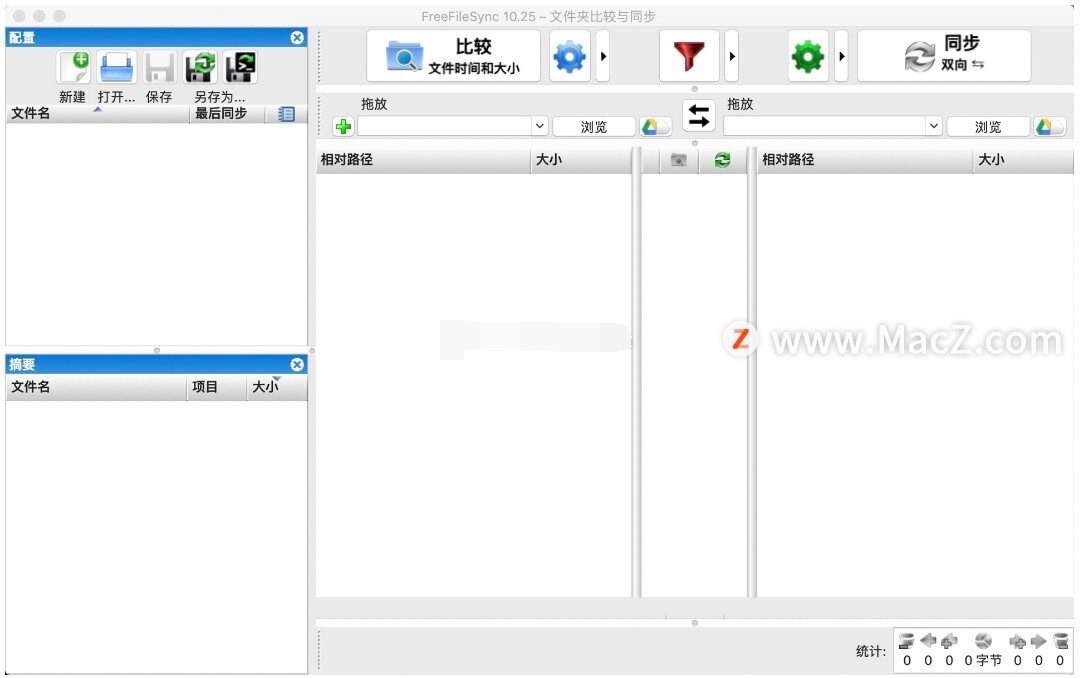Expand right folder path history dropdown
Screen dimensions: 1081x678
(933, 126)
